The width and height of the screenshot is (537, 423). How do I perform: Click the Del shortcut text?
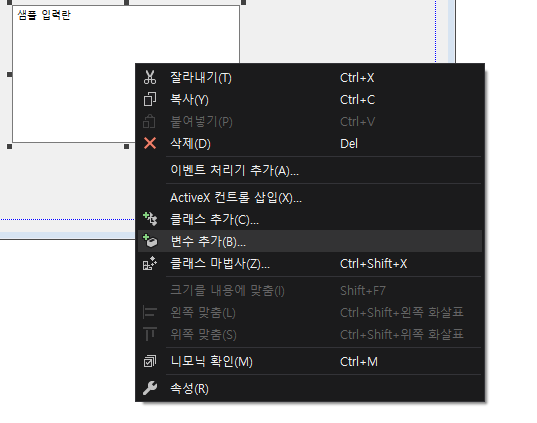pos(349,144)
